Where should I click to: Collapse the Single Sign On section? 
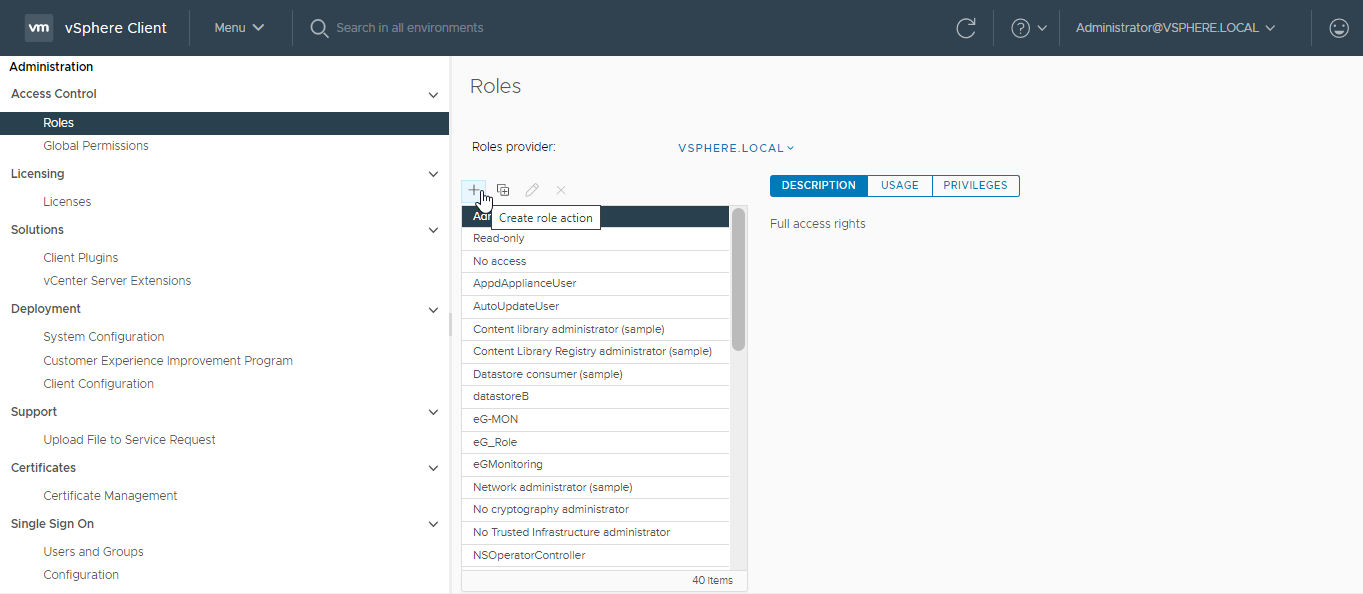[x=433, y=525]
